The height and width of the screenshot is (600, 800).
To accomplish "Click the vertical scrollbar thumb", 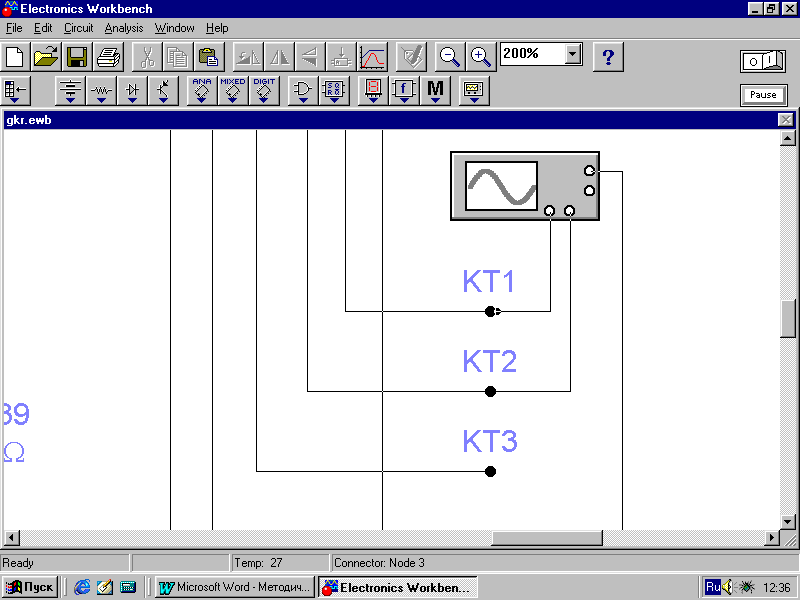I will (x=788, y=318).
